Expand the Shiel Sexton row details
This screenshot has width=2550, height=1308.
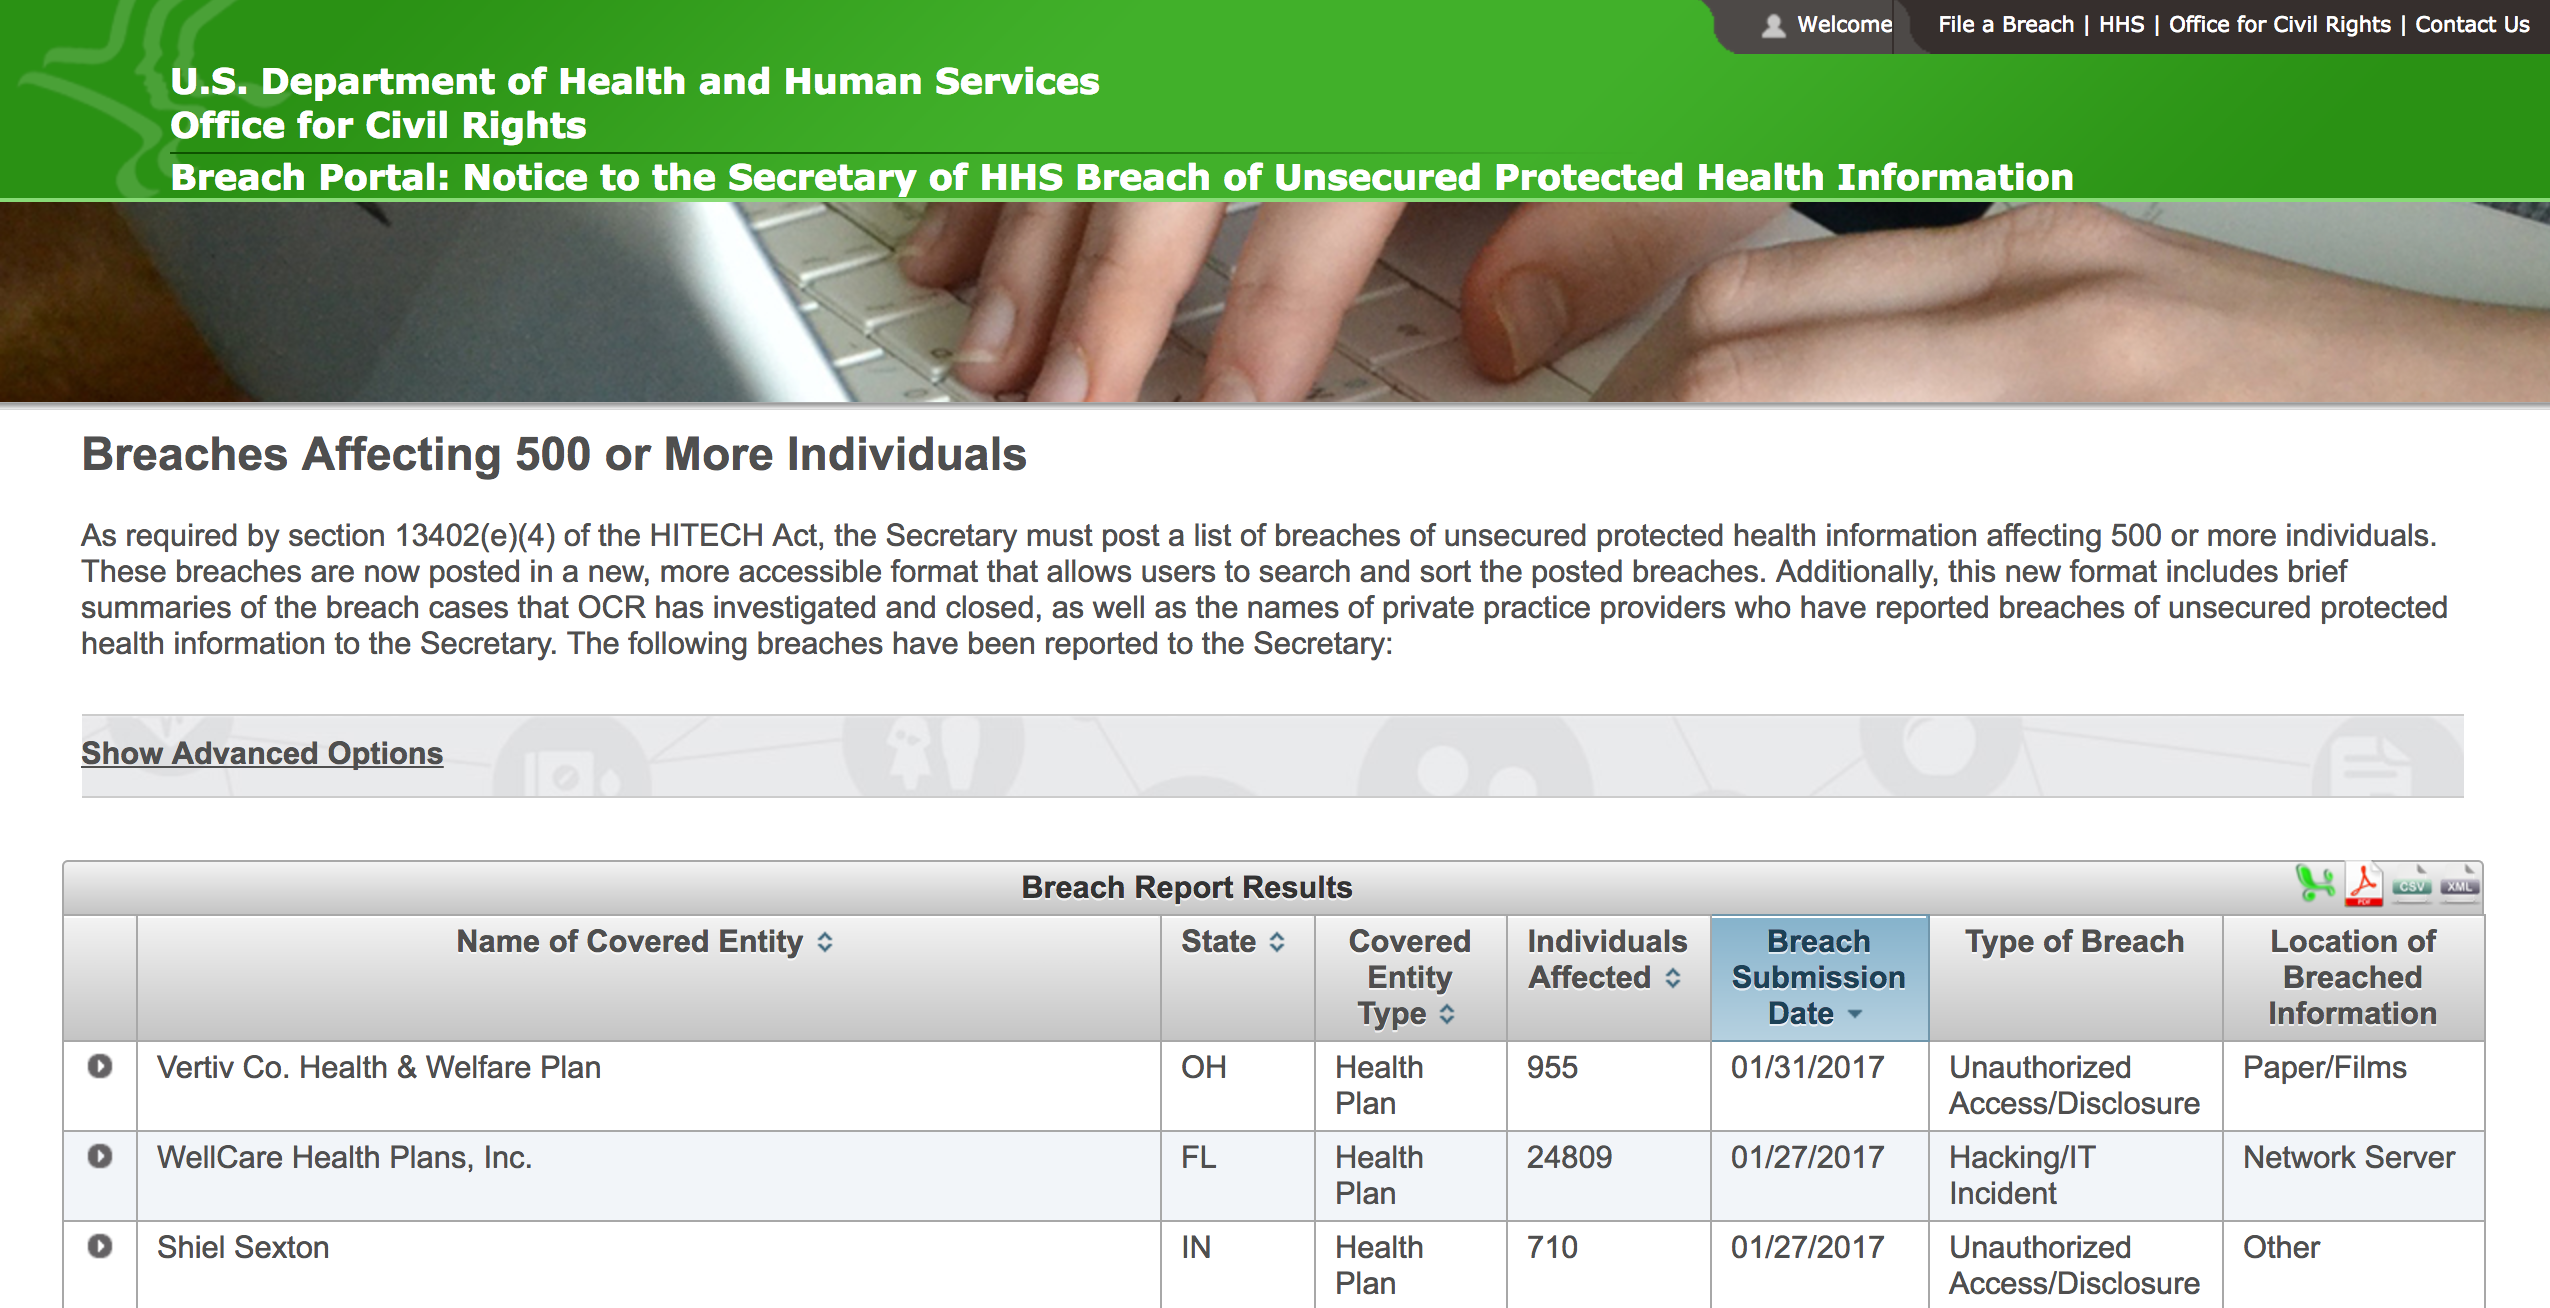click(100, 1246)
